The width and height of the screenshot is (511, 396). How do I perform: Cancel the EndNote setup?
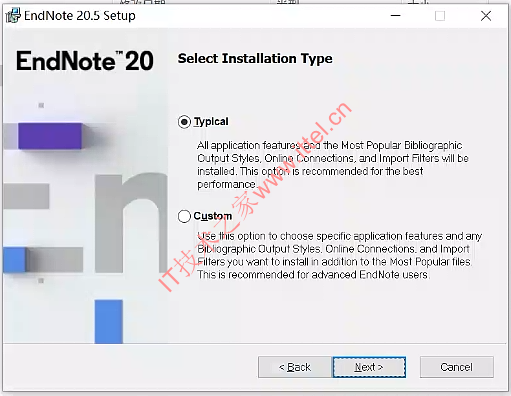[457, 367]
